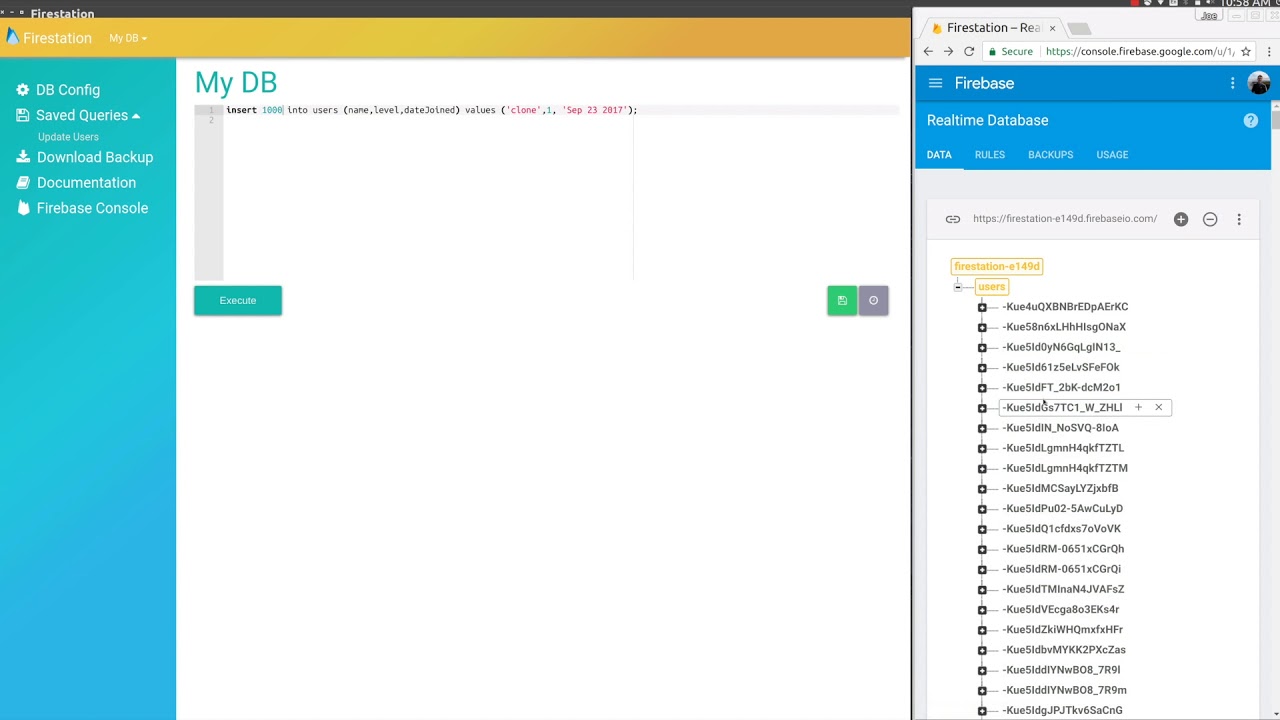1280x720 pixels.
Task: Add child to -Kue5IdGs7TC1_W_ZHLI node
Action: [1138, 408]
